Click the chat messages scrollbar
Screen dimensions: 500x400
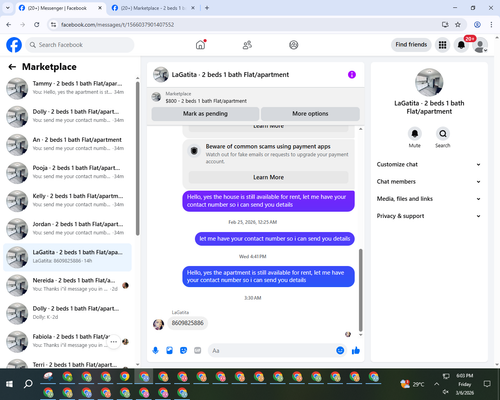pos(360,289)
